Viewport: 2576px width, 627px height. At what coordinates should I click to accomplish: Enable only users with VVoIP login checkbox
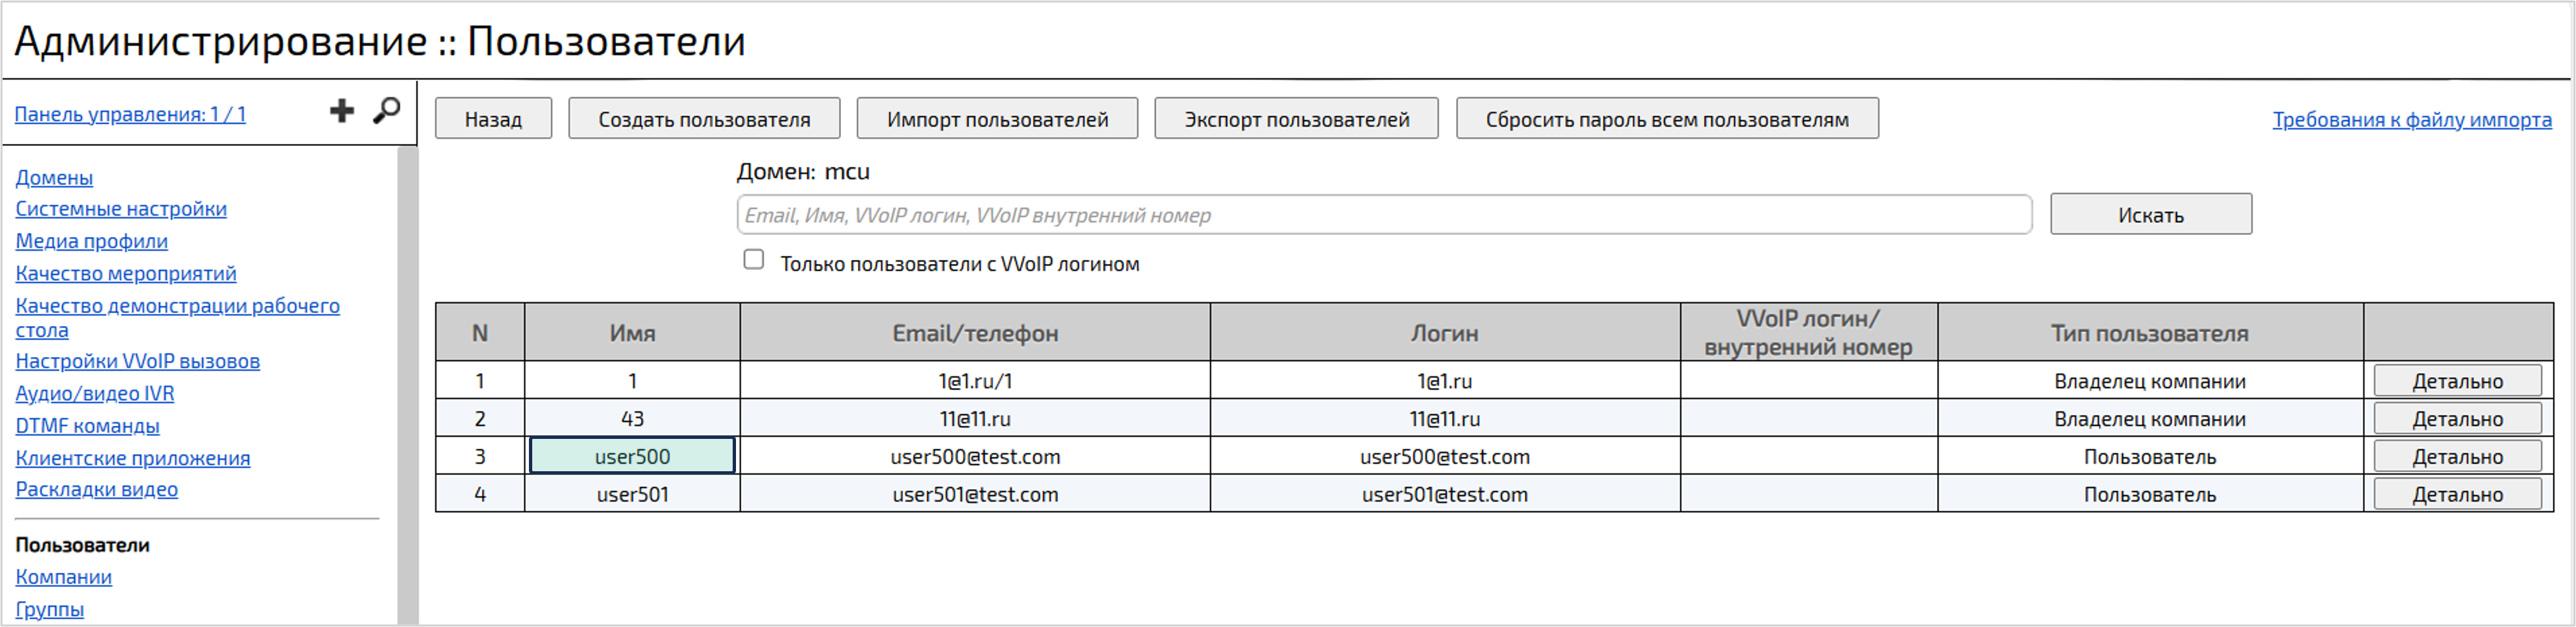tap(754, 260)
